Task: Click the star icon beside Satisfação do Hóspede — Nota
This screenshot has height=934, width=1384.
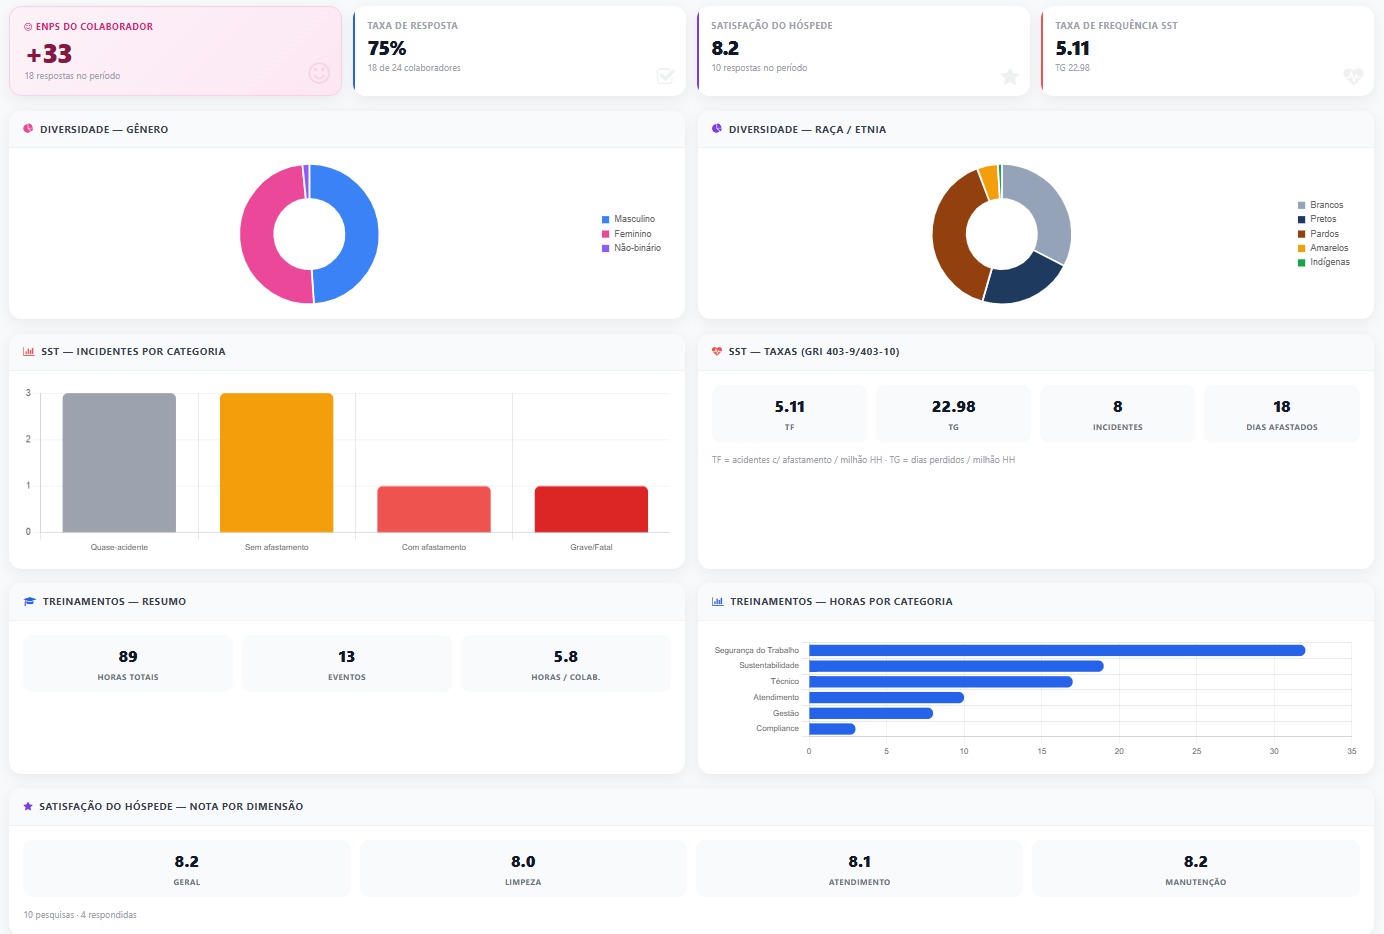Action: point(28,806)
